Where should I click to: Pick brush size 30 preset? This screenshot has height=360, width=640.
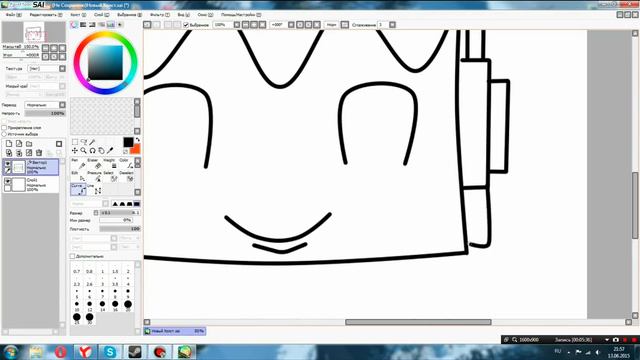coord(89,318)
